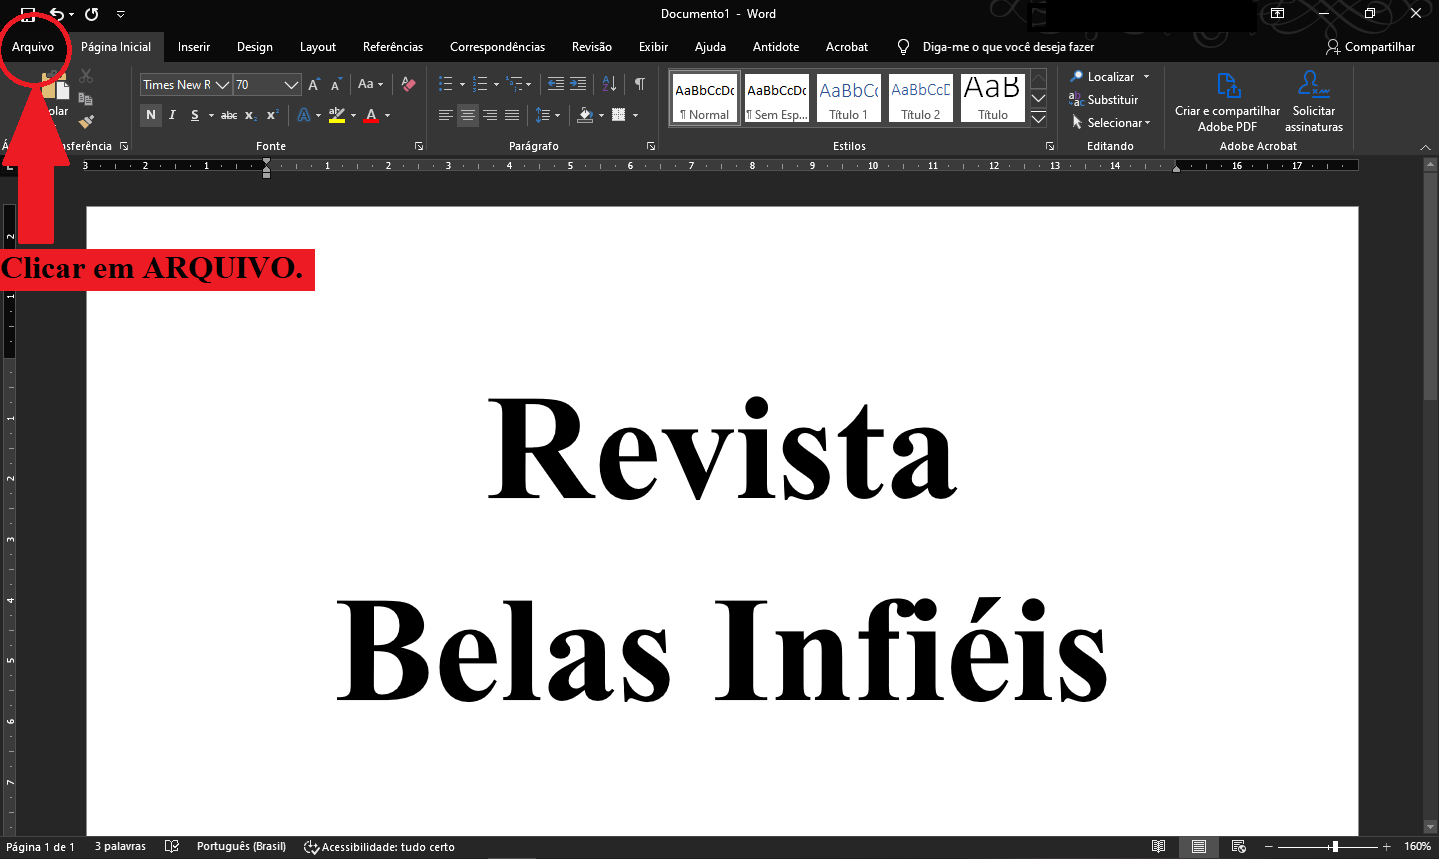The width and height of the screenshot is (1439, 859).
Task: Click the text effects A icon
Action: (304, 115)
